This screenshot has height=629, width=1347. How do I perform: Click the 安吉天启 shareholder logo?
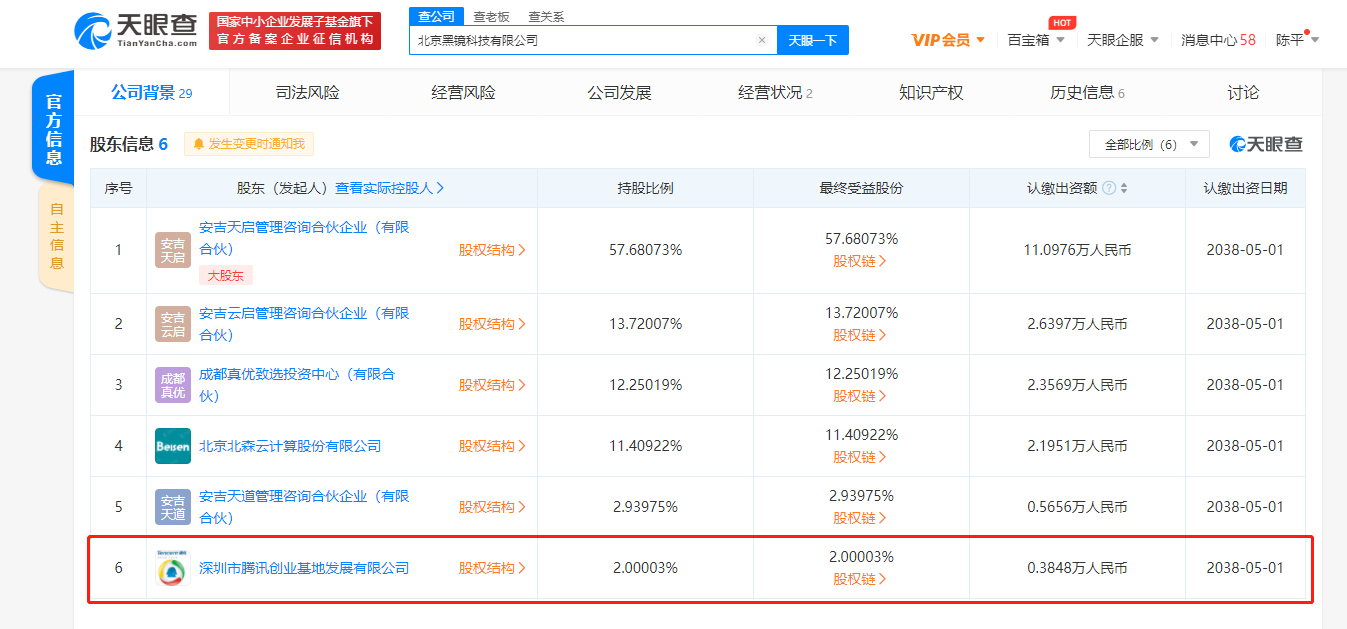[x=173, y=250]
